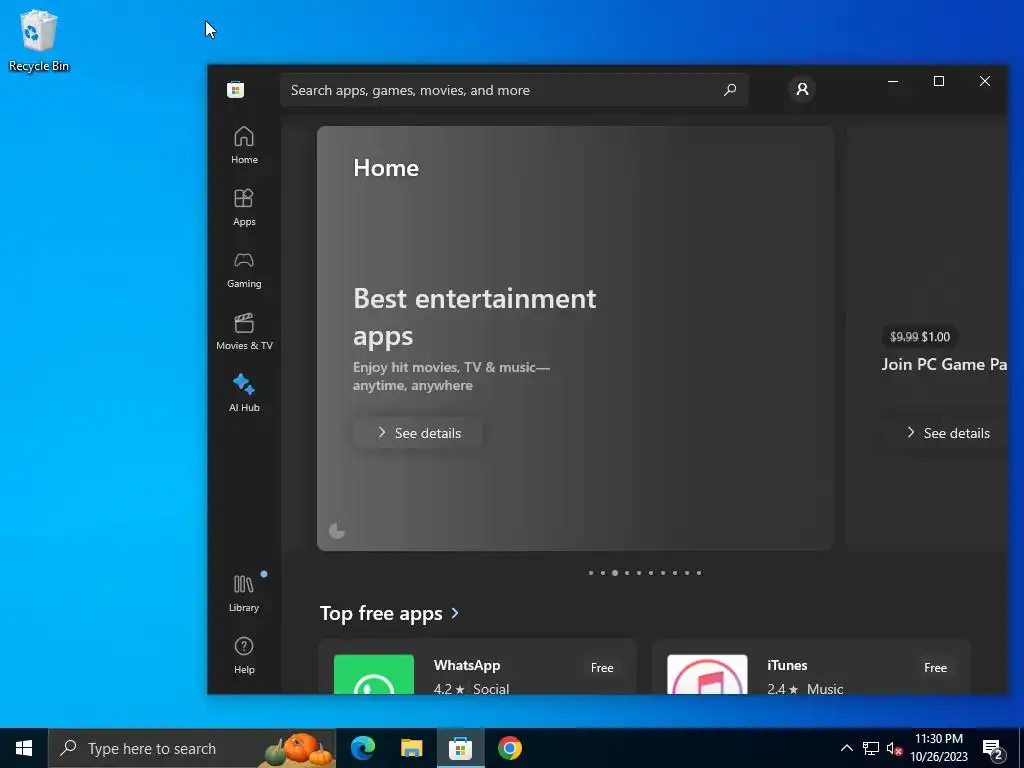Click Microsoft Store taskbar icon

tap(460, 748)
